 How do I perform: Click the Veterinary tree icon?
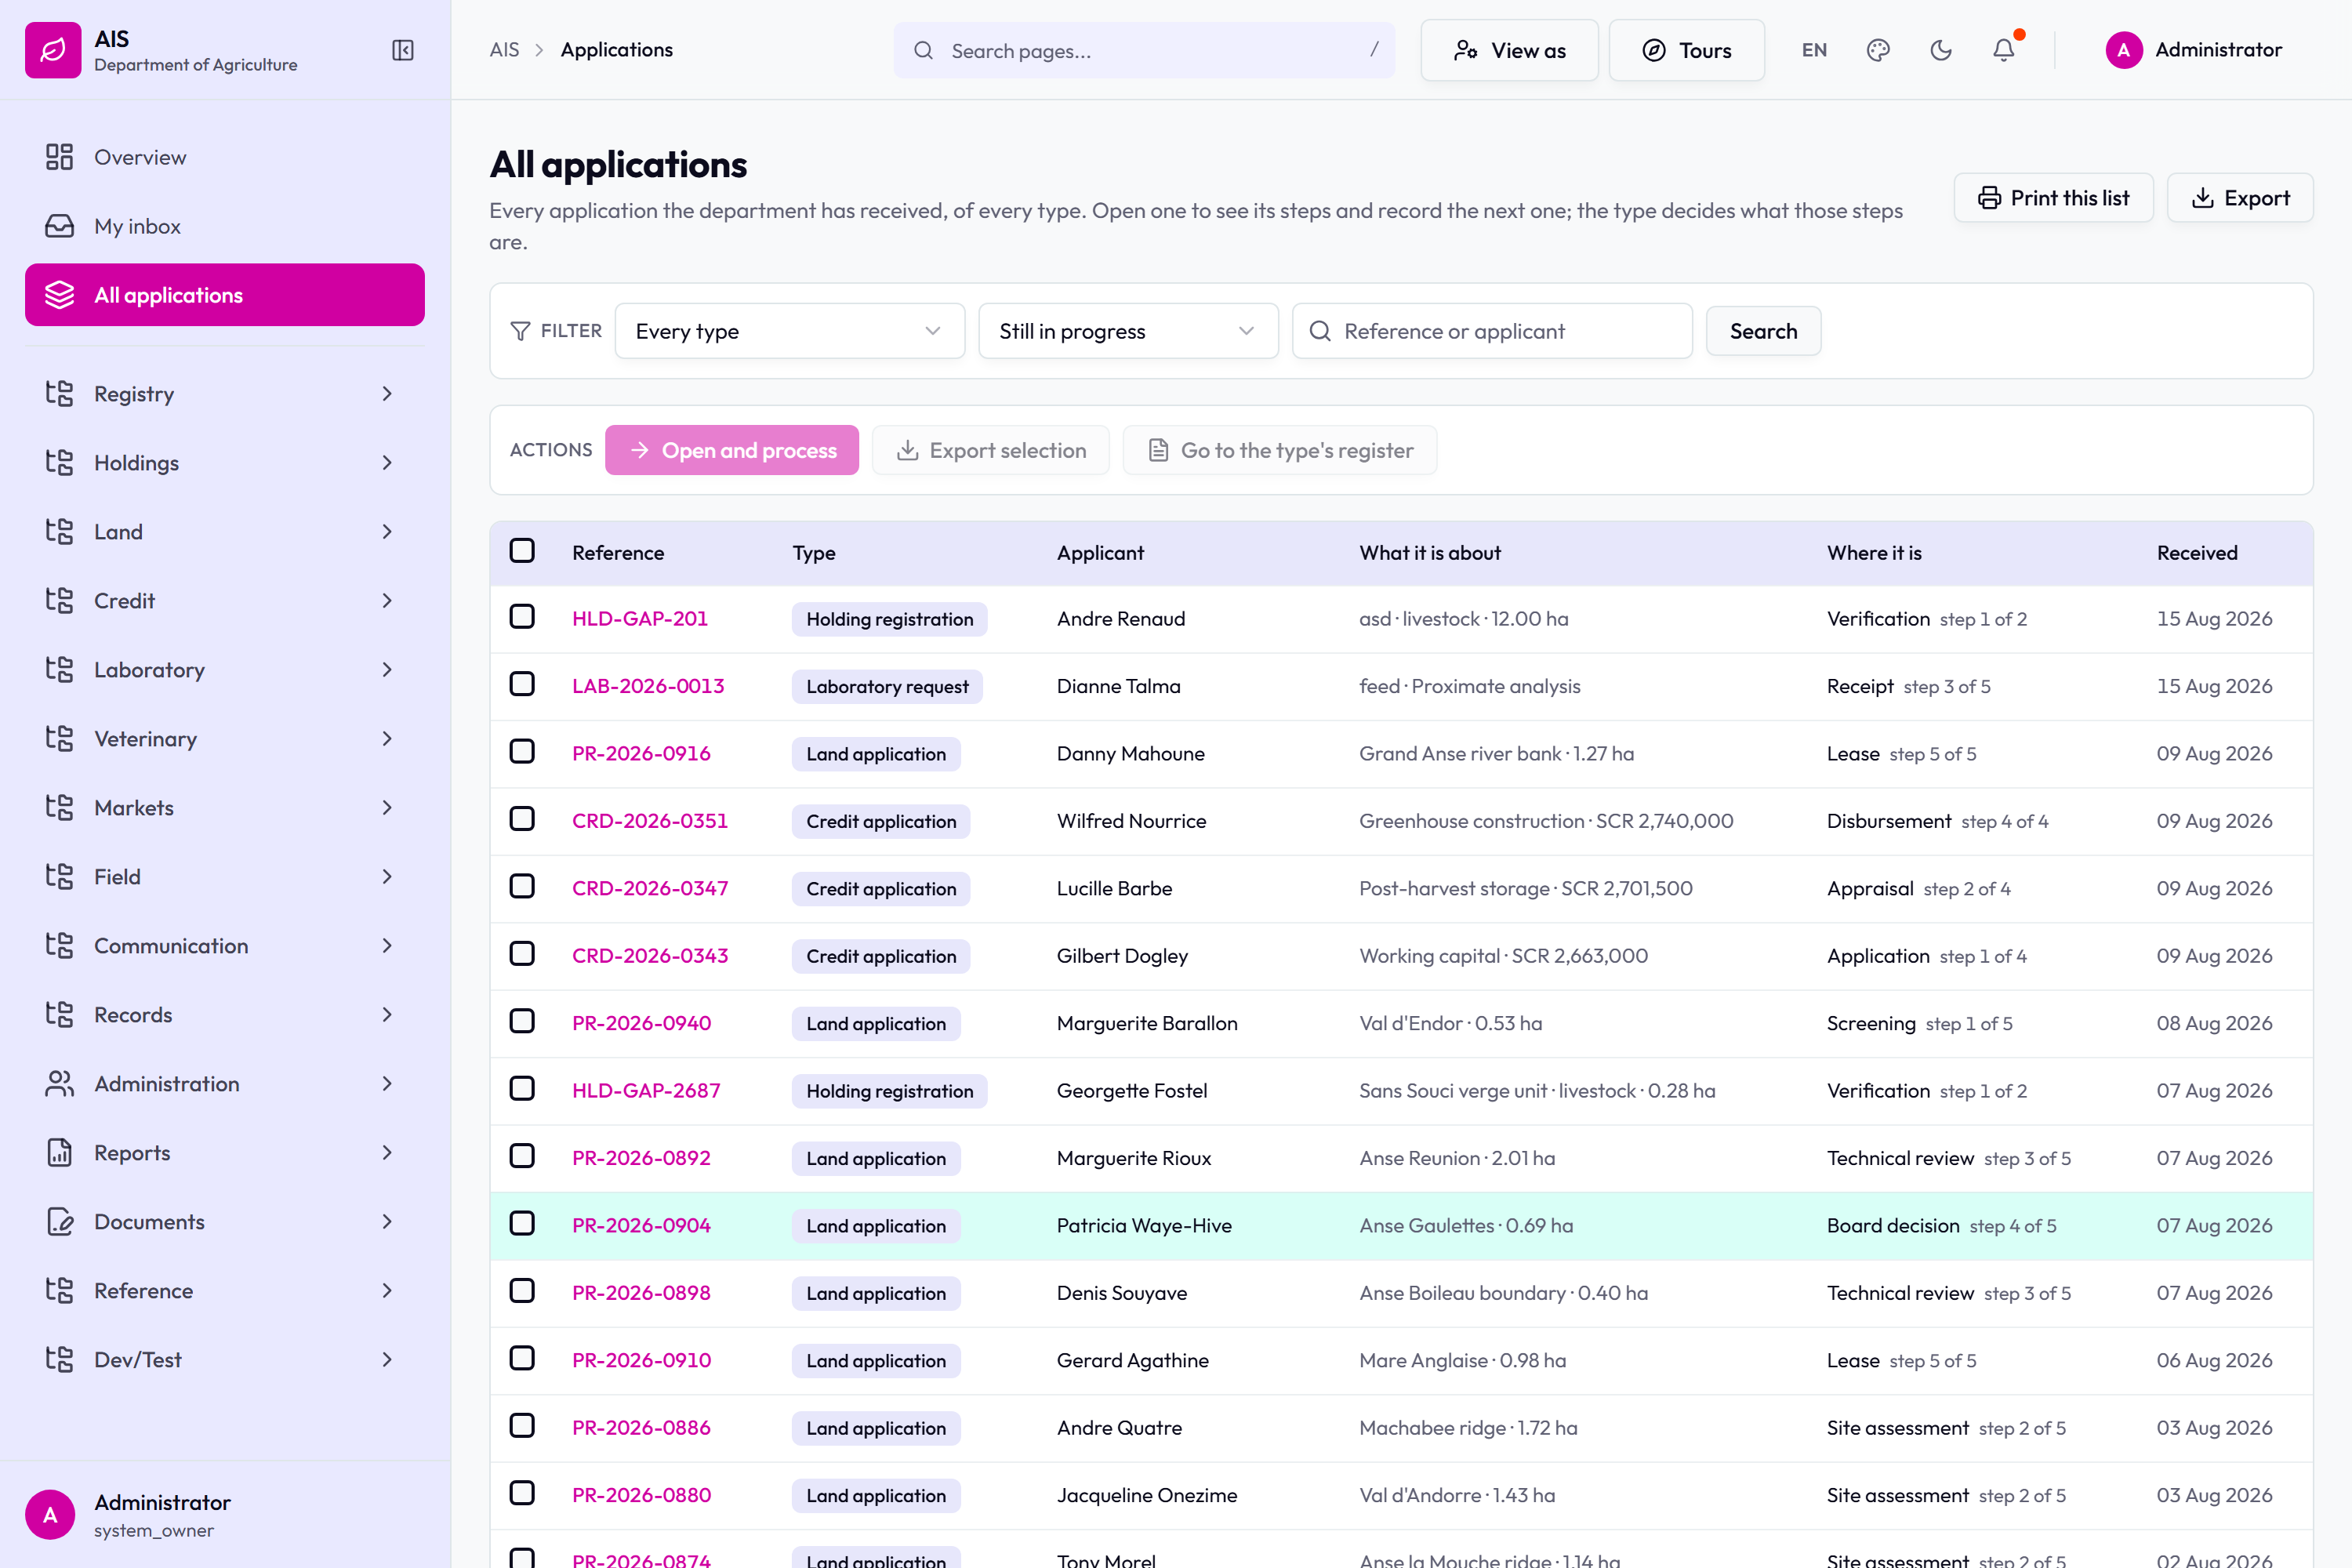tap(59, 739)
